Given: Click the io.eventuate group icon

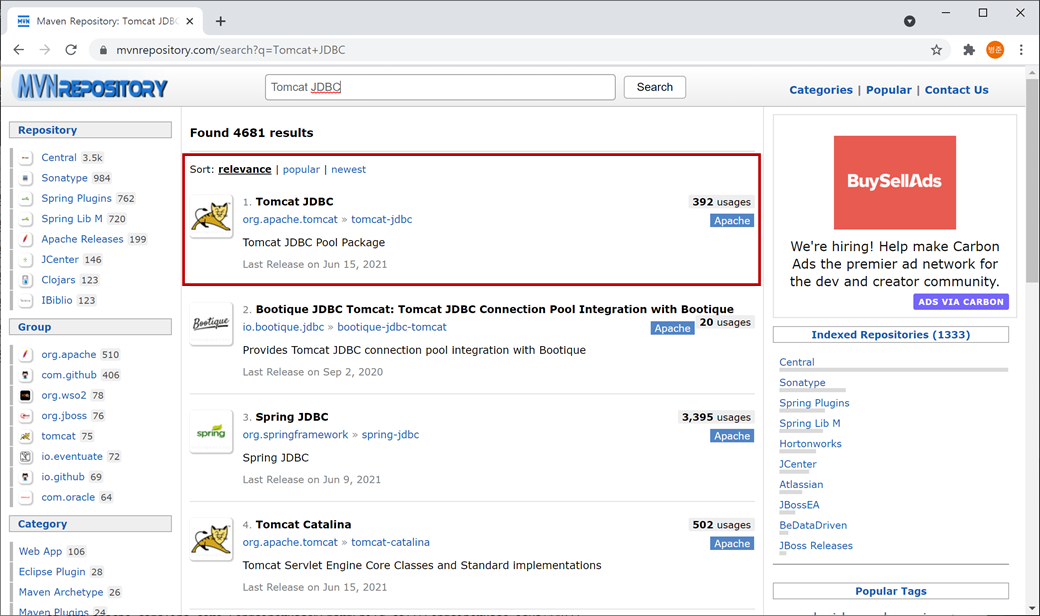Looking at the screenshot, I should [25, 457].
